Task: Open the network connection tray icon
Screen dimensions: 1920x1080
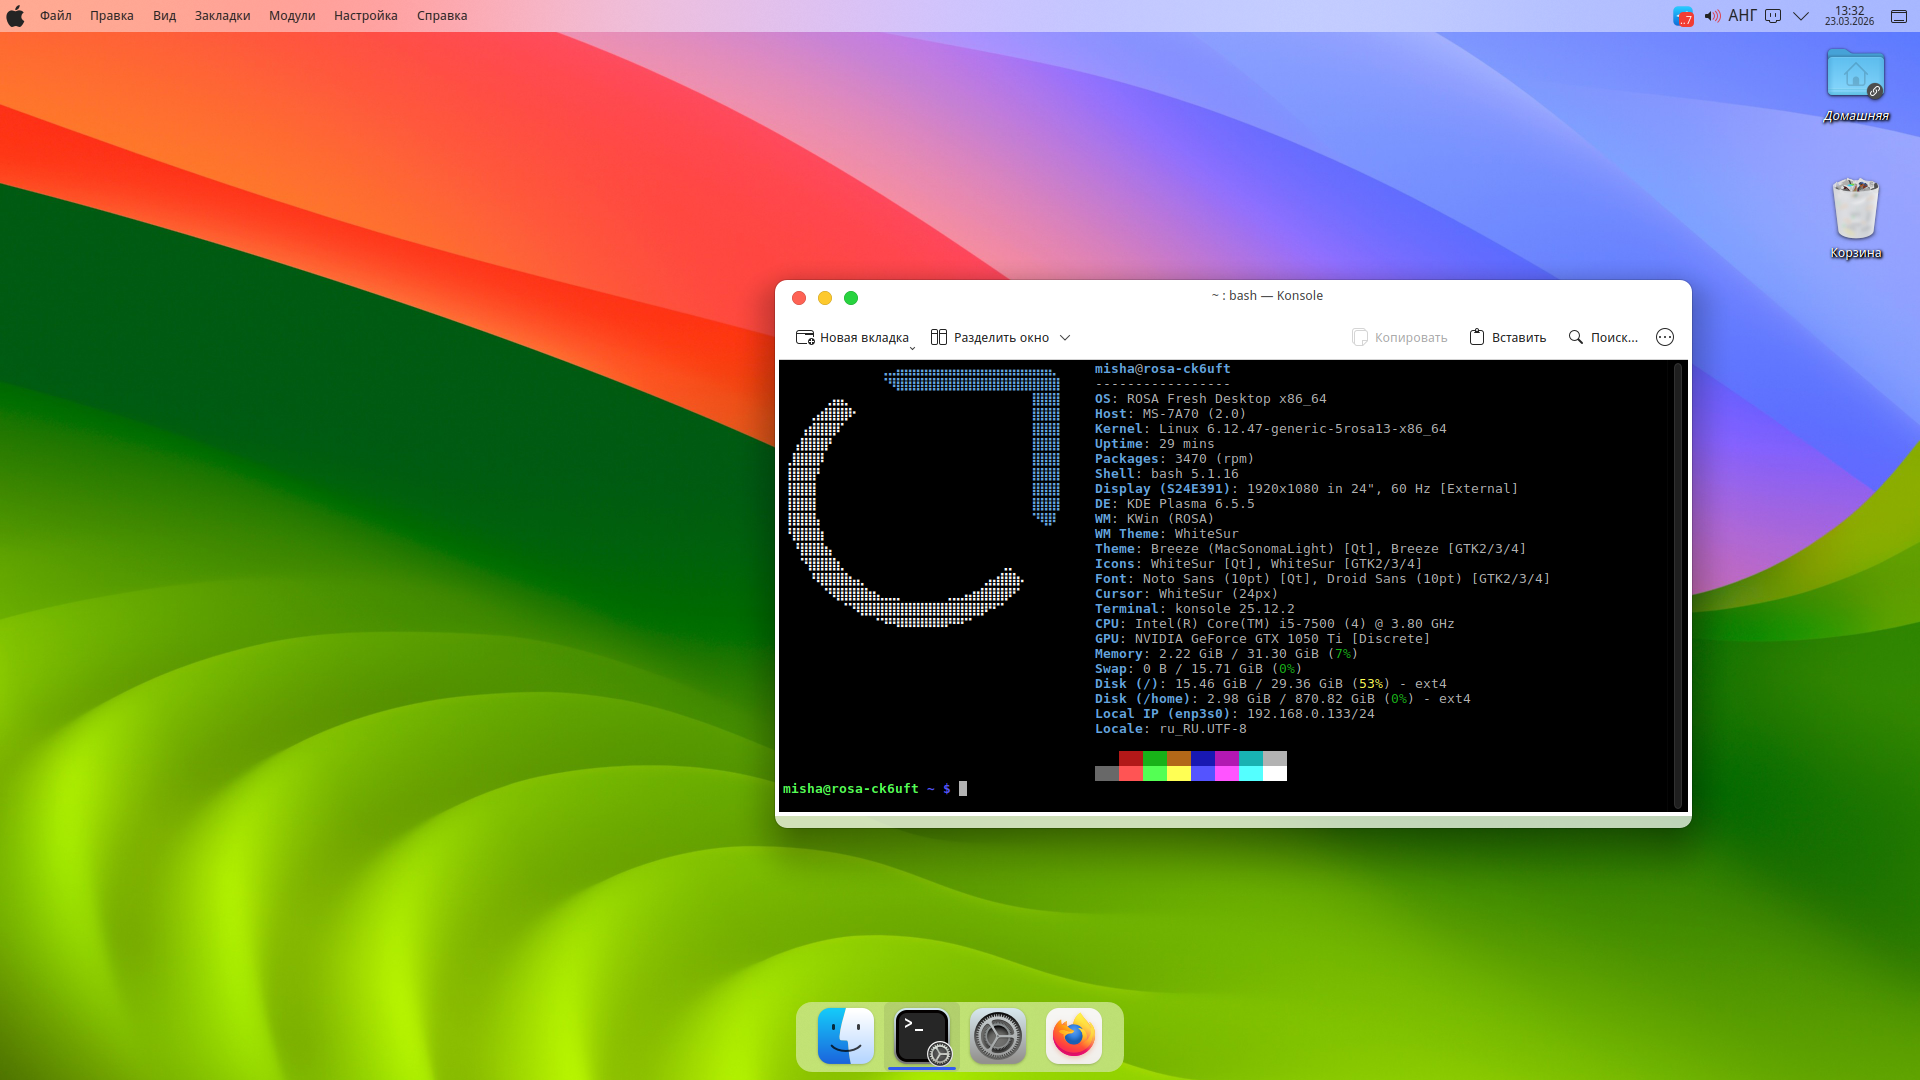Action: point(1773,16)
